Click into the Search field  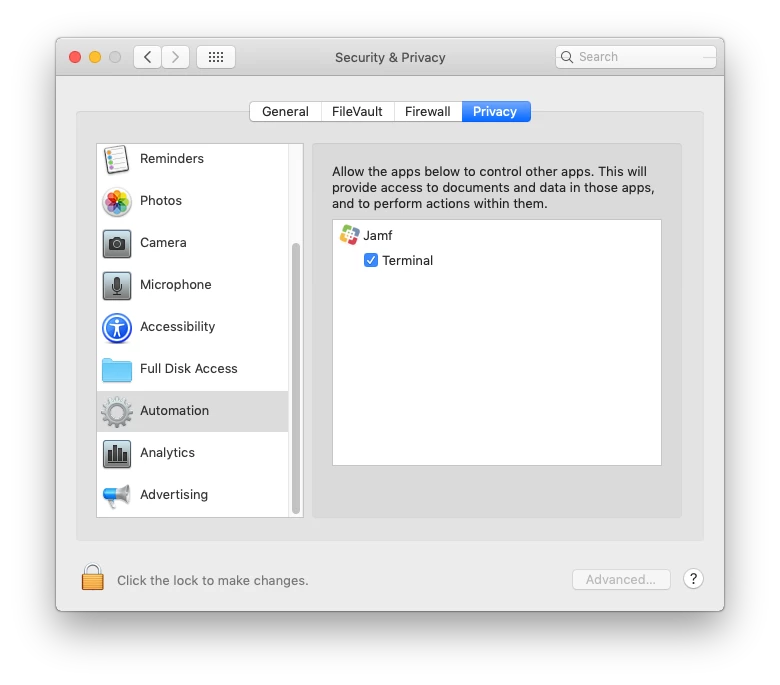tap(636, 57)
